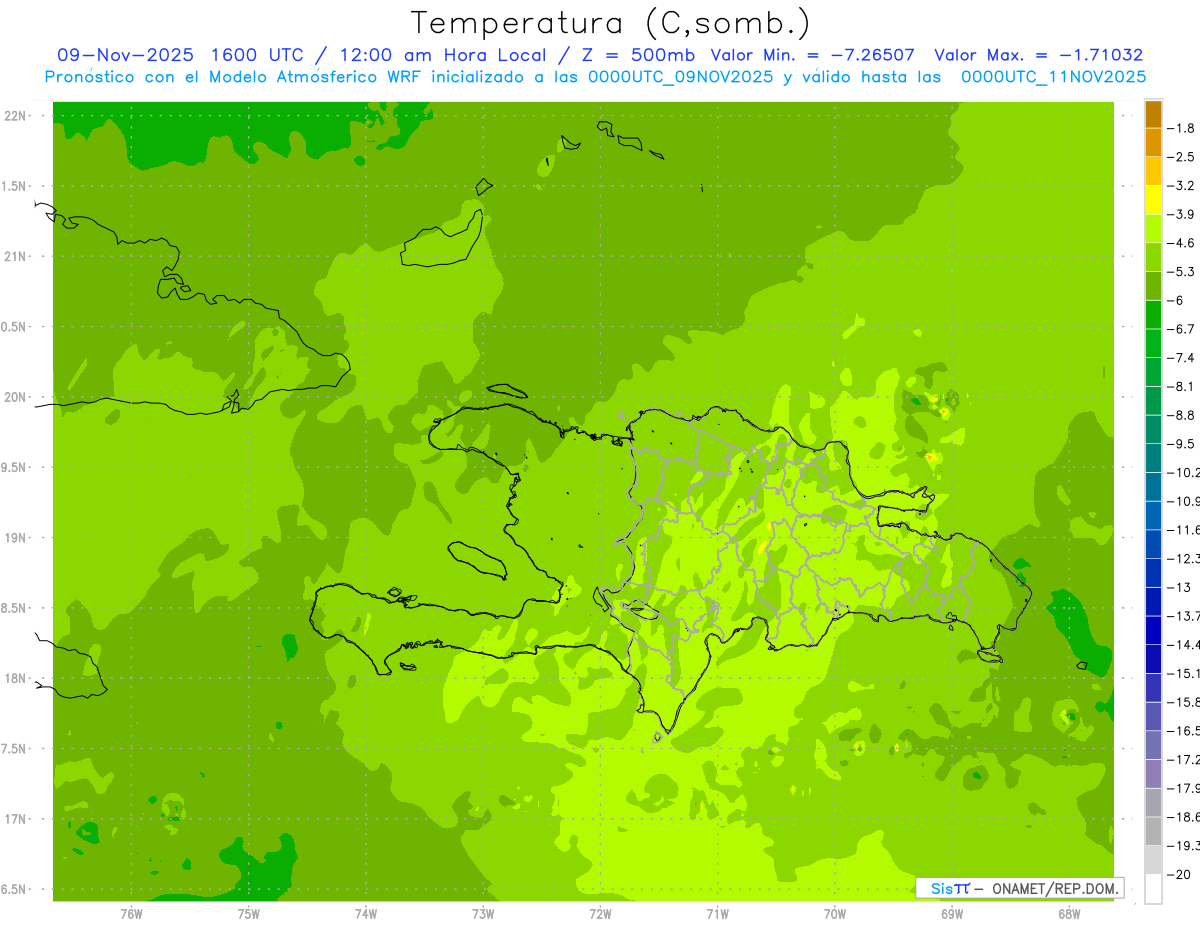Click the "21N" latitude axis label
The image size is (1200, 927).
17,257
